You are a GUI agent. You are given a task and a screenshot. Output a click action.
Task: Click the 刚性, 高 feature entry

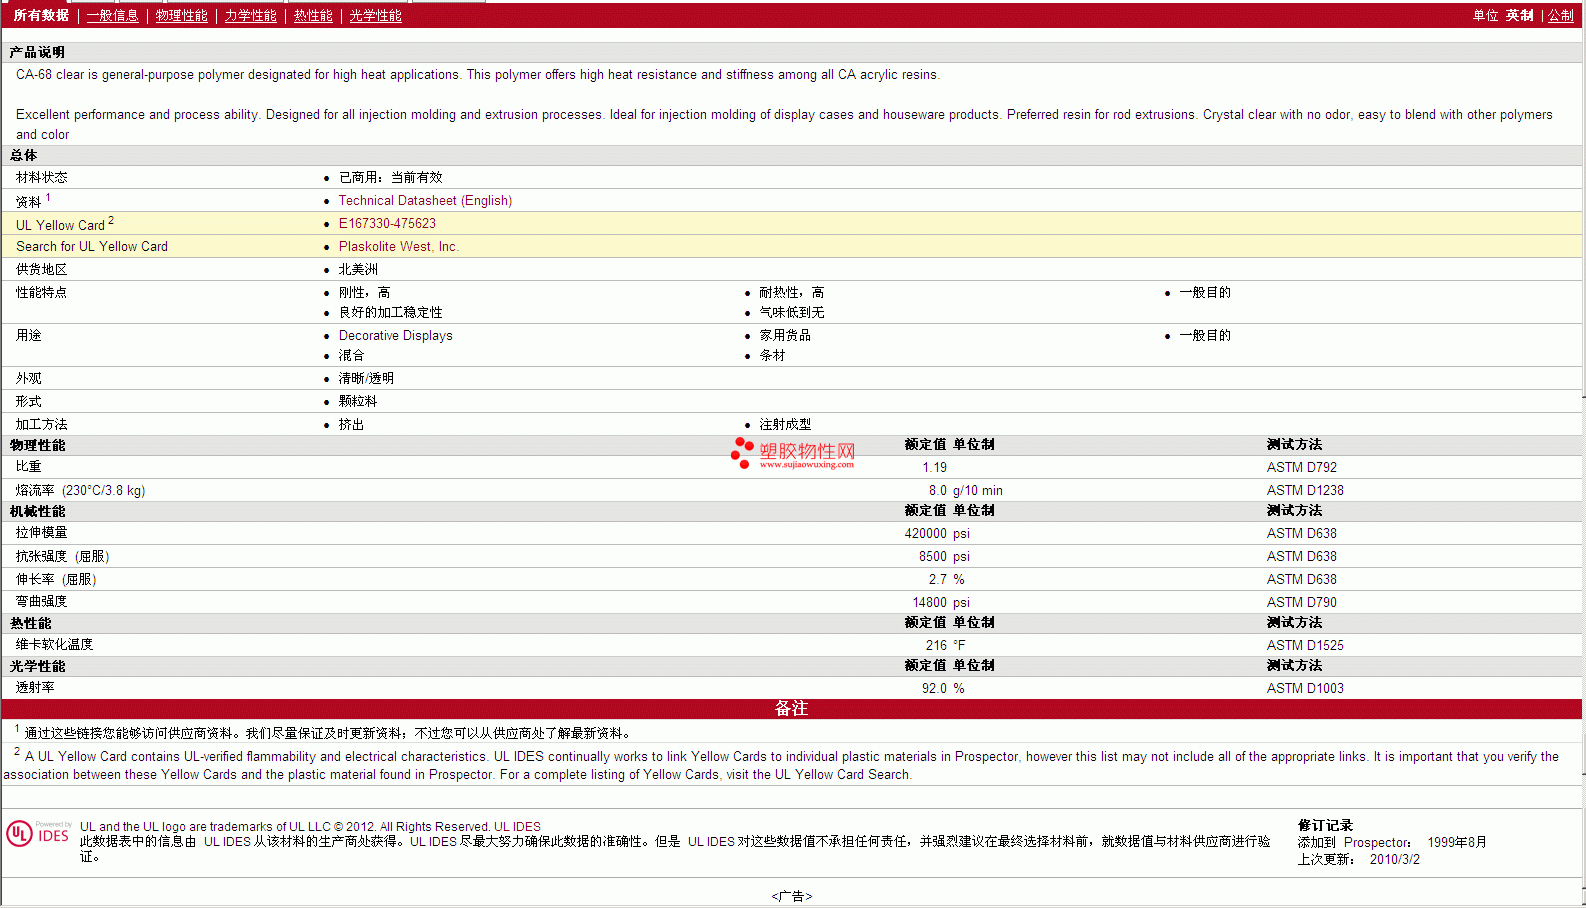364,292
